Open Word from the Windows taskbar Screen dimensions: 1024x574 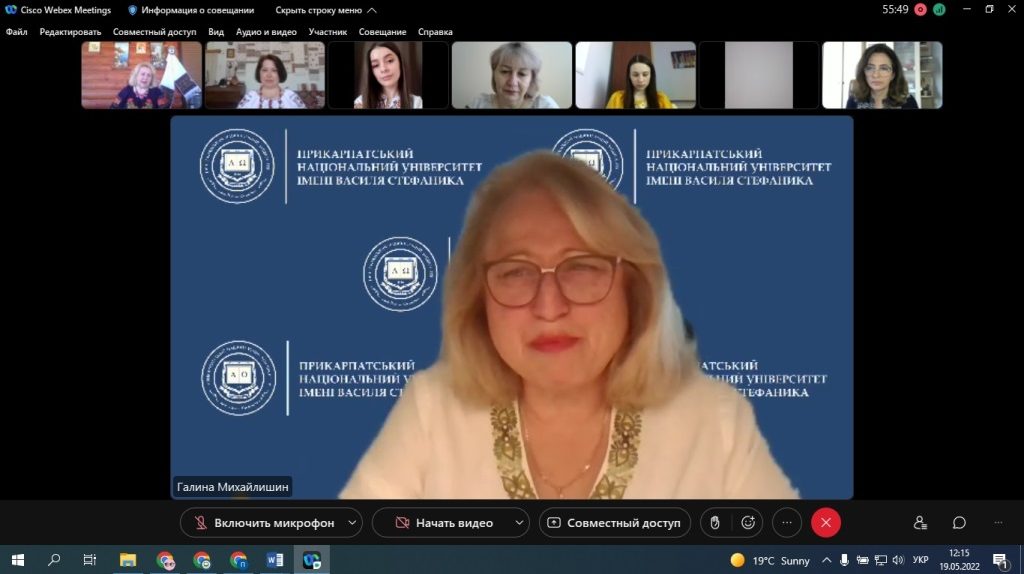coord(275,560)
